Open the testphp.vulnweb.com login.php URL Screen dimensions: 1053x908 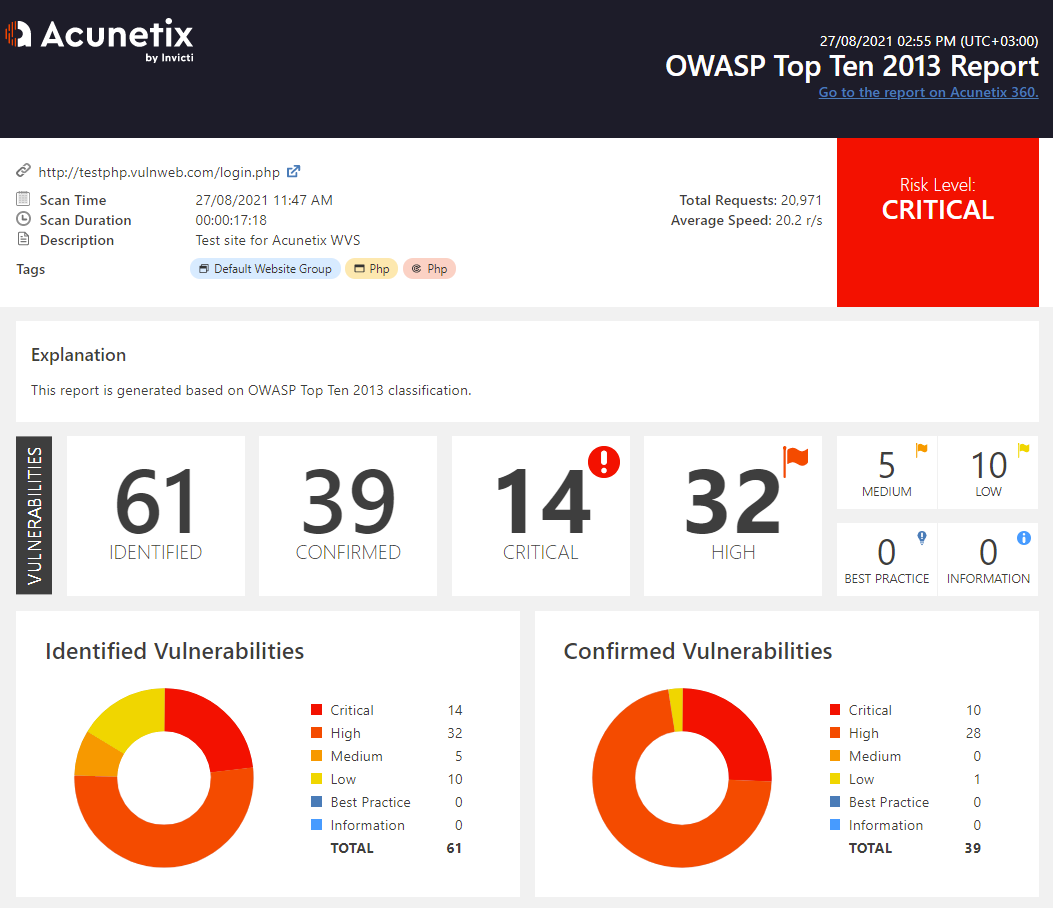tap(159, 172)
